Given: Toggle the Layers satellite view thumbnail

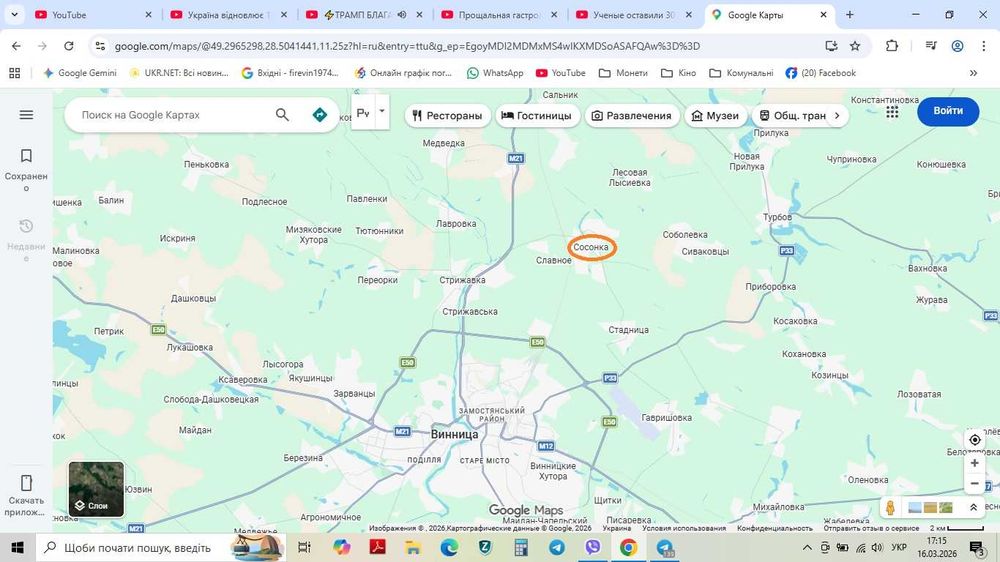Looking at the screenshot, I should pyautogui.click(x=96, y=489).
